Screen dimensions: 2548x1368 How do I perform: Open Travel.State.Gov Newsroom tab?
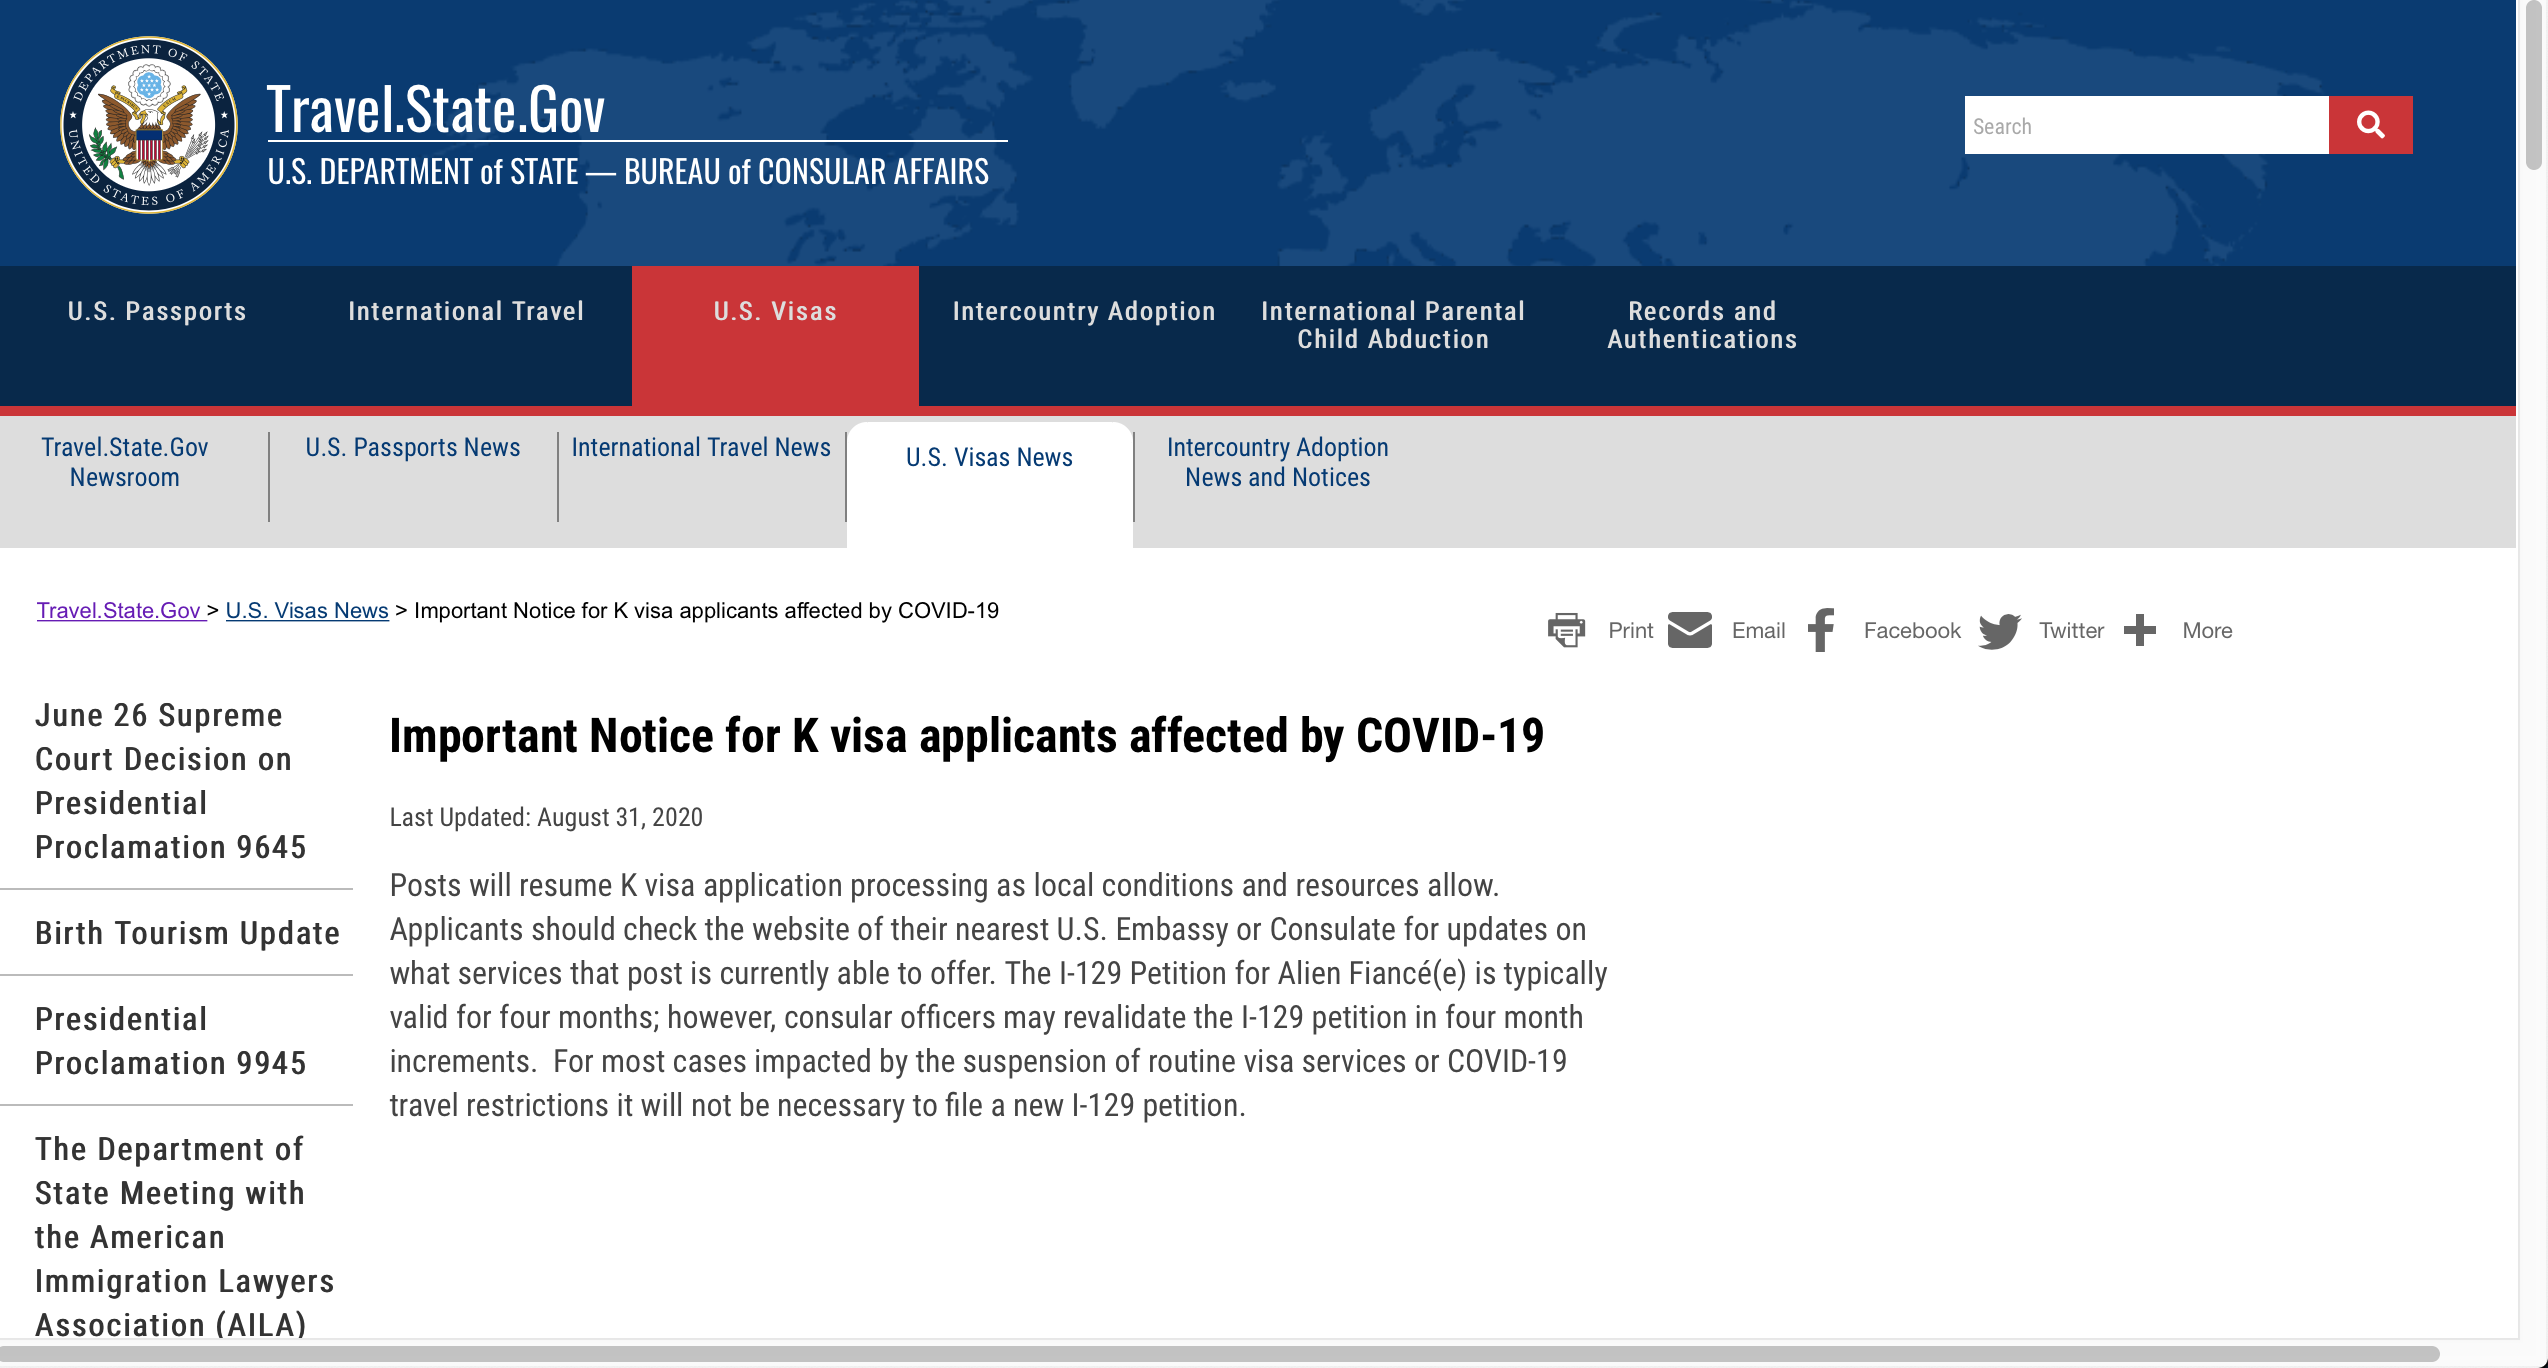(x=125, y=462)
